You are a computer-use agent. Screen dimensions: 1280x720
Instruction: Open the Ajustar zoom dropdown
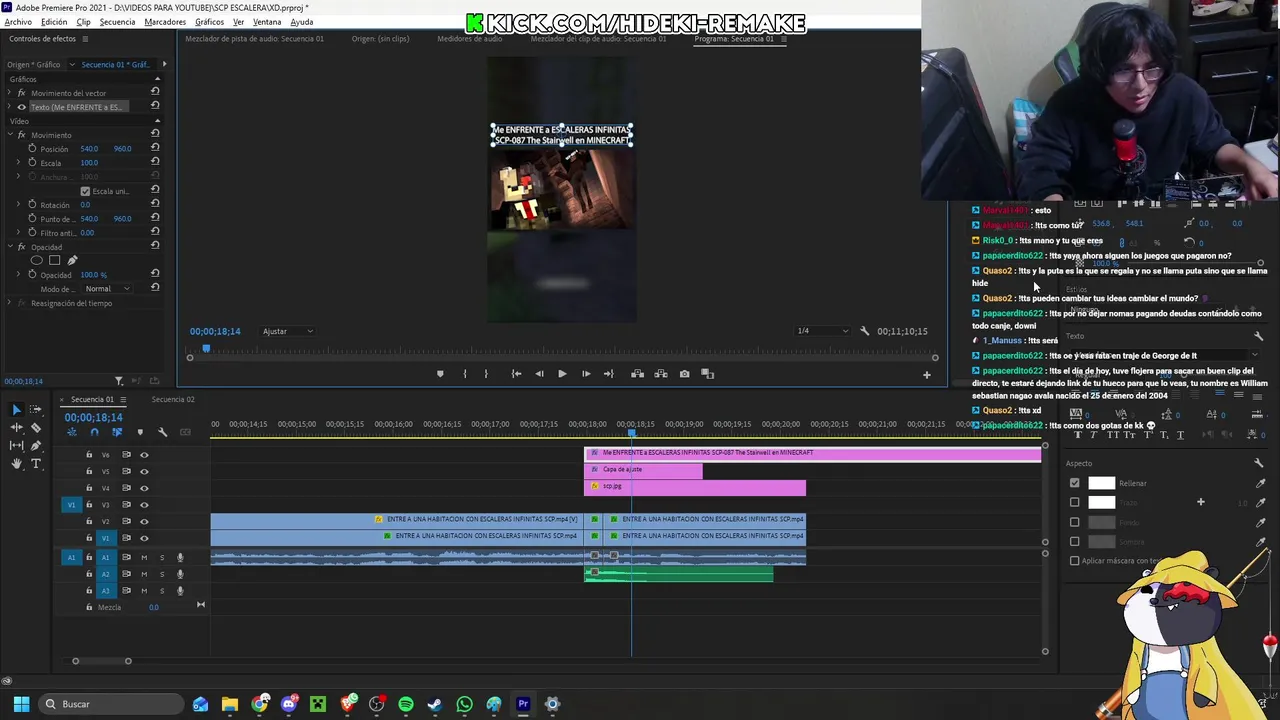tap(288, 331)
